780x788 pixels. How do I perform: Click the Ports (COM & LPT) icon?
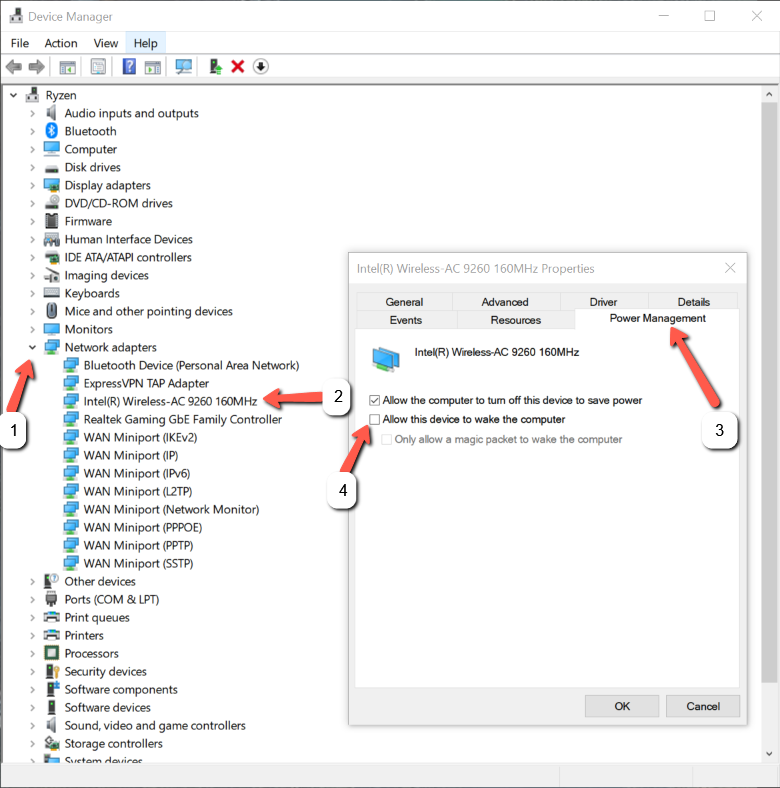click(51, 599)
